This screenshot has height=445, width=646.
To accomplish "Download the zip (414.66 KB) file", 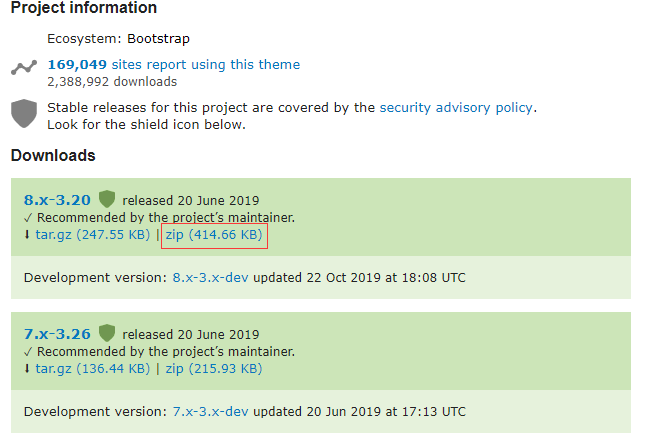I will coord(214,235).
